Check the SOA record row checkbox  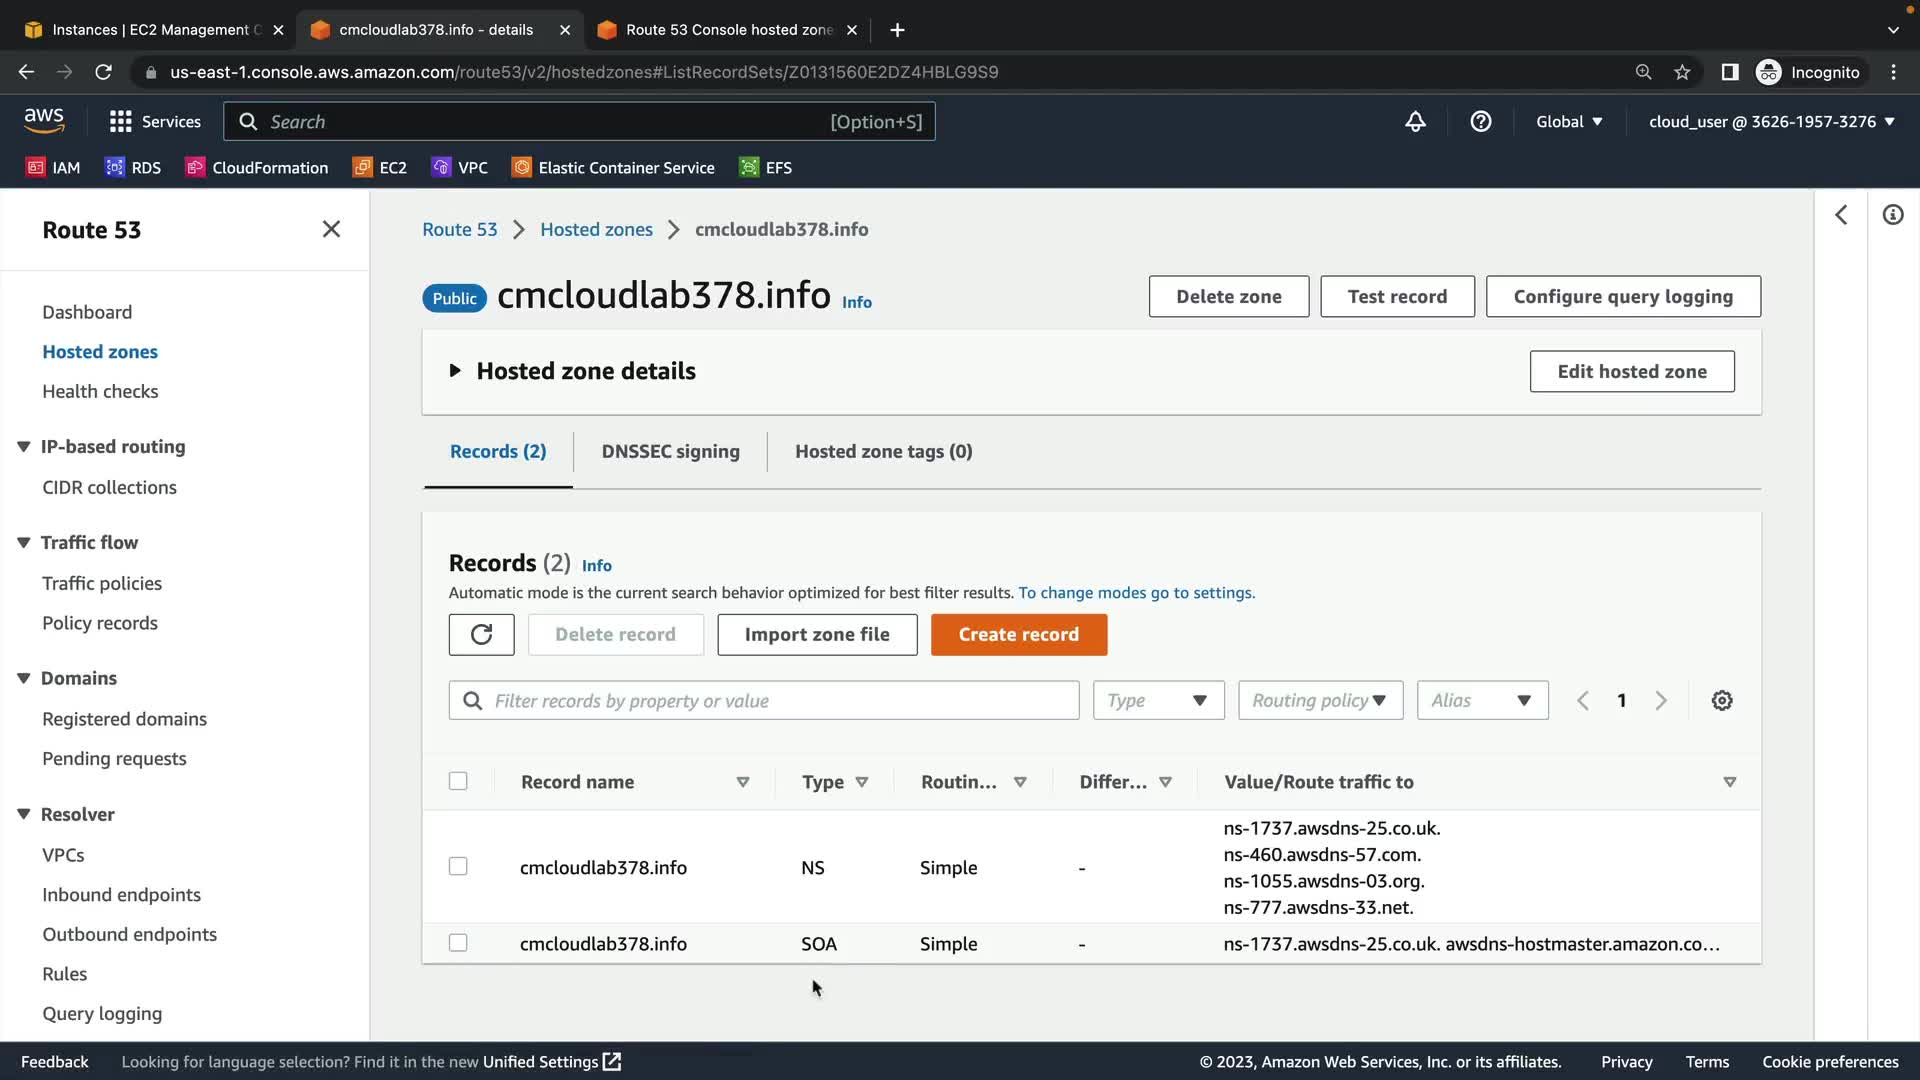458,943
